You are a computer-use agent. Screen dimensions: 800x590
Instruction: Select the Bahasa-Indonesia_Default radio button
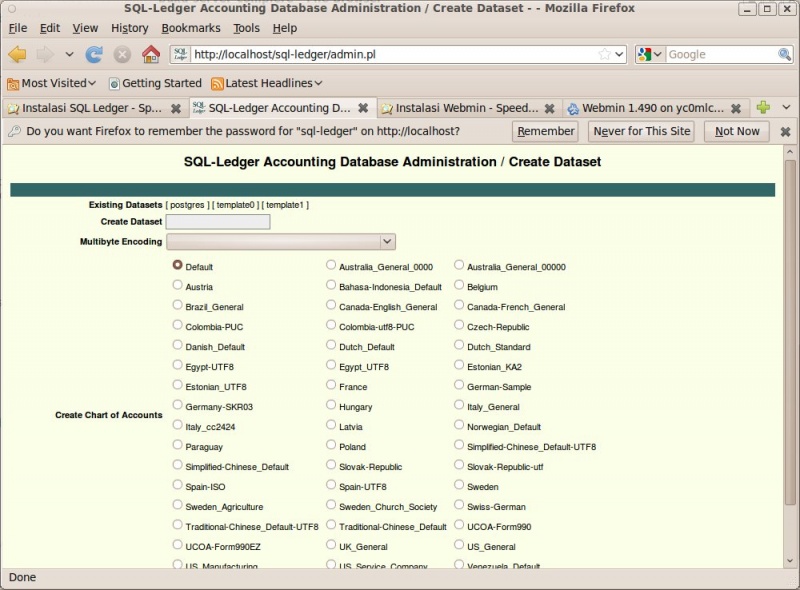tap(330, 286)
